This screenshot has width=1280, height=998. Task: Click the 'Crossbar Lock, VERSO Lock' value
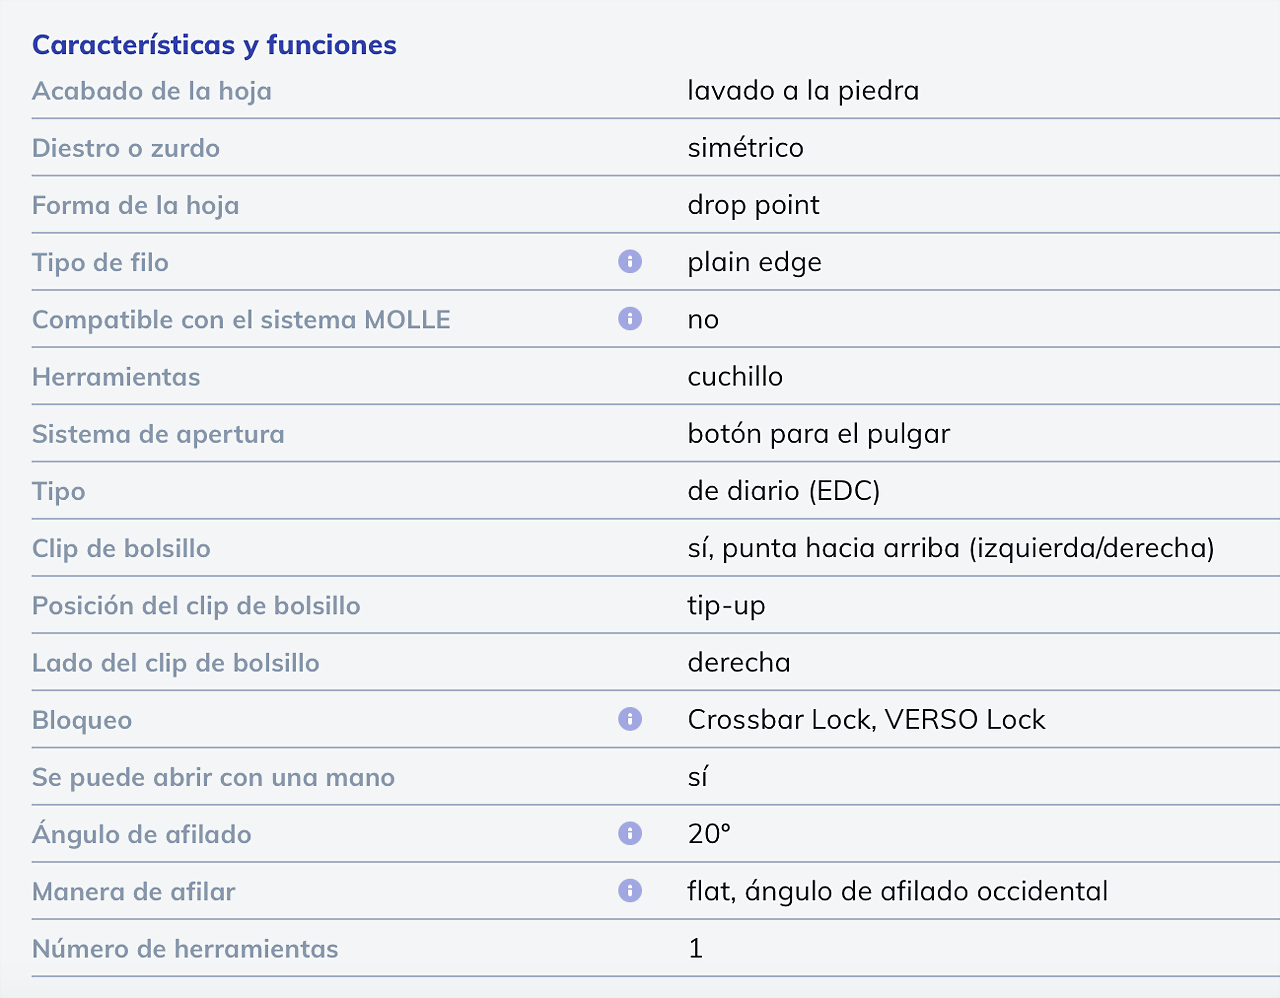click(866, 720)
